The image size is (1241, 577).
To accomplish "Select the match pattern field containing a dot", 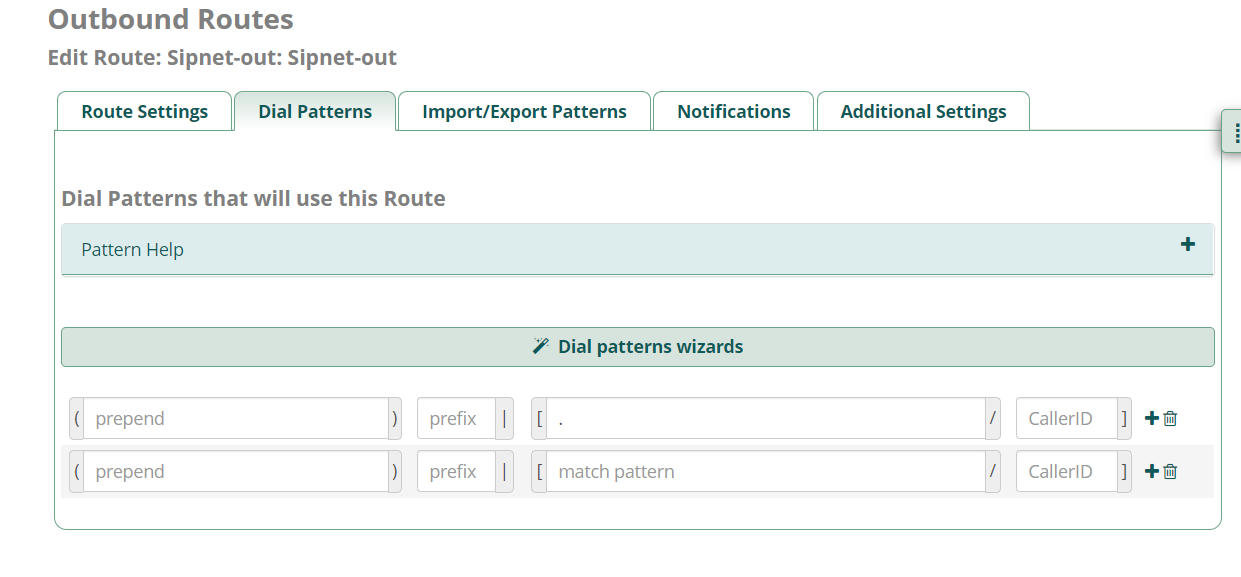I will [x=766, y=419].
